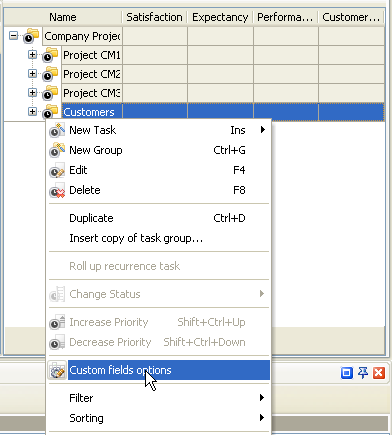The width and height of the screenshot is (392, 435).
Task: Expand the Project CM2 node
Action: [32, 73]
